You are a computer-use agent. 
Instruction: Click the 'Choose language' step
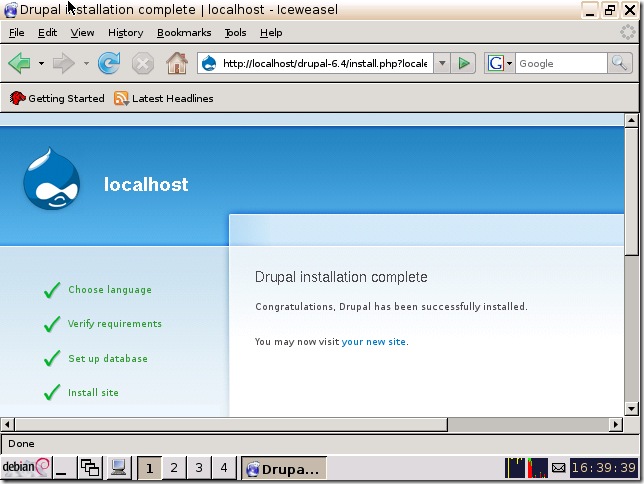pyautogui.click(x=110, y=290)
